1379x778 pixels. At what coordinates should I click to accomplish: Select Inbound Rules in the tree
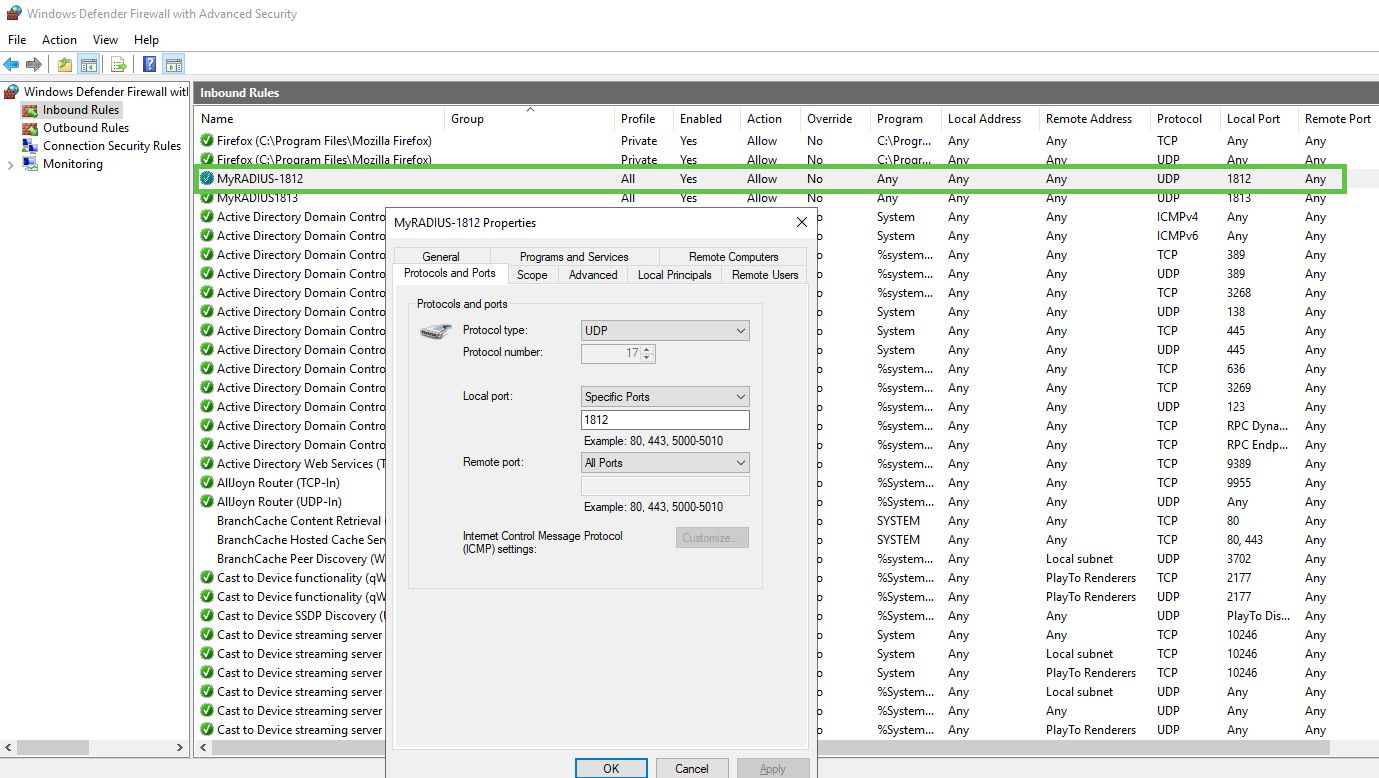click(81, 110)
